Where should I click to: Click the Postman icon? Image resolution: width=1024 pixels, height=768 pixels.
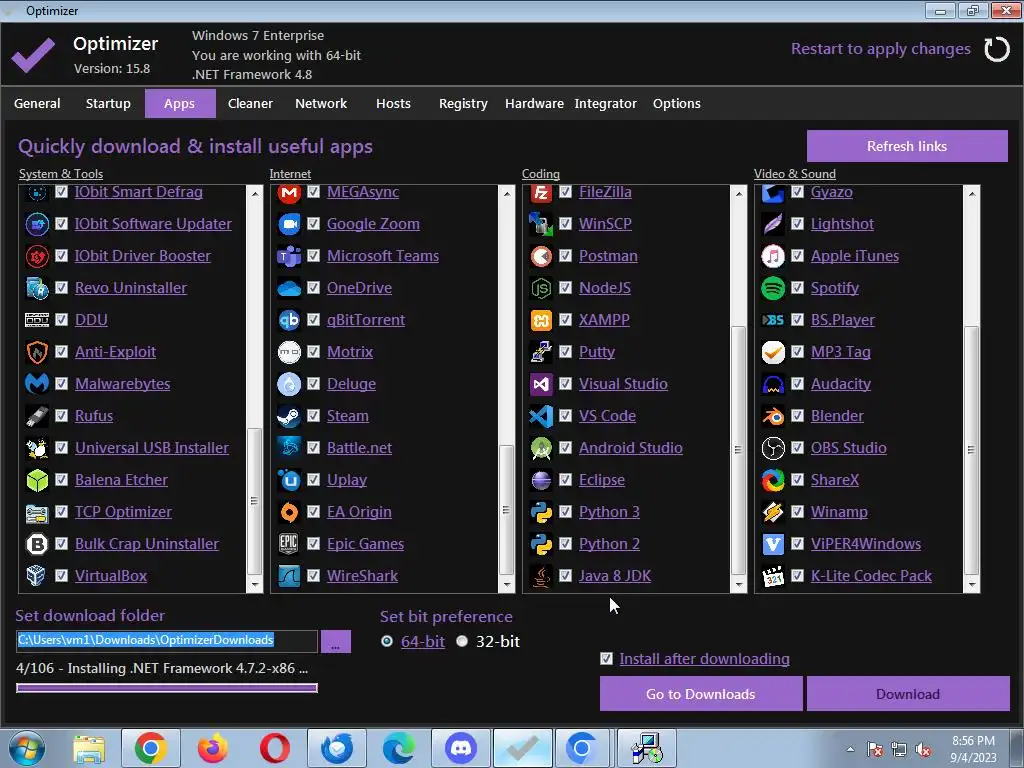coord(541,255)
